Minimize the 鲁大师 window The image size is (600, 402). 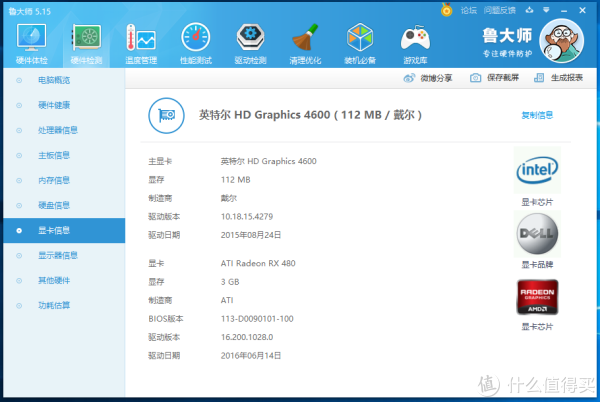pos(564,11)
